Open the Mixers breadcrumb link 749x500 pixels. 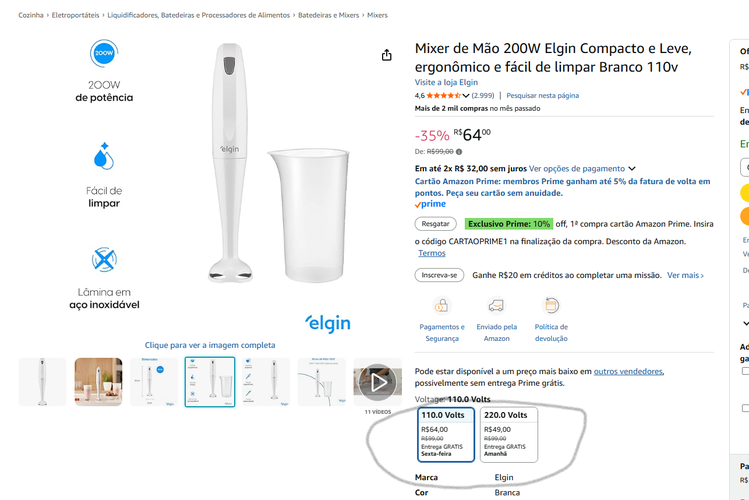tap(377, 15)
